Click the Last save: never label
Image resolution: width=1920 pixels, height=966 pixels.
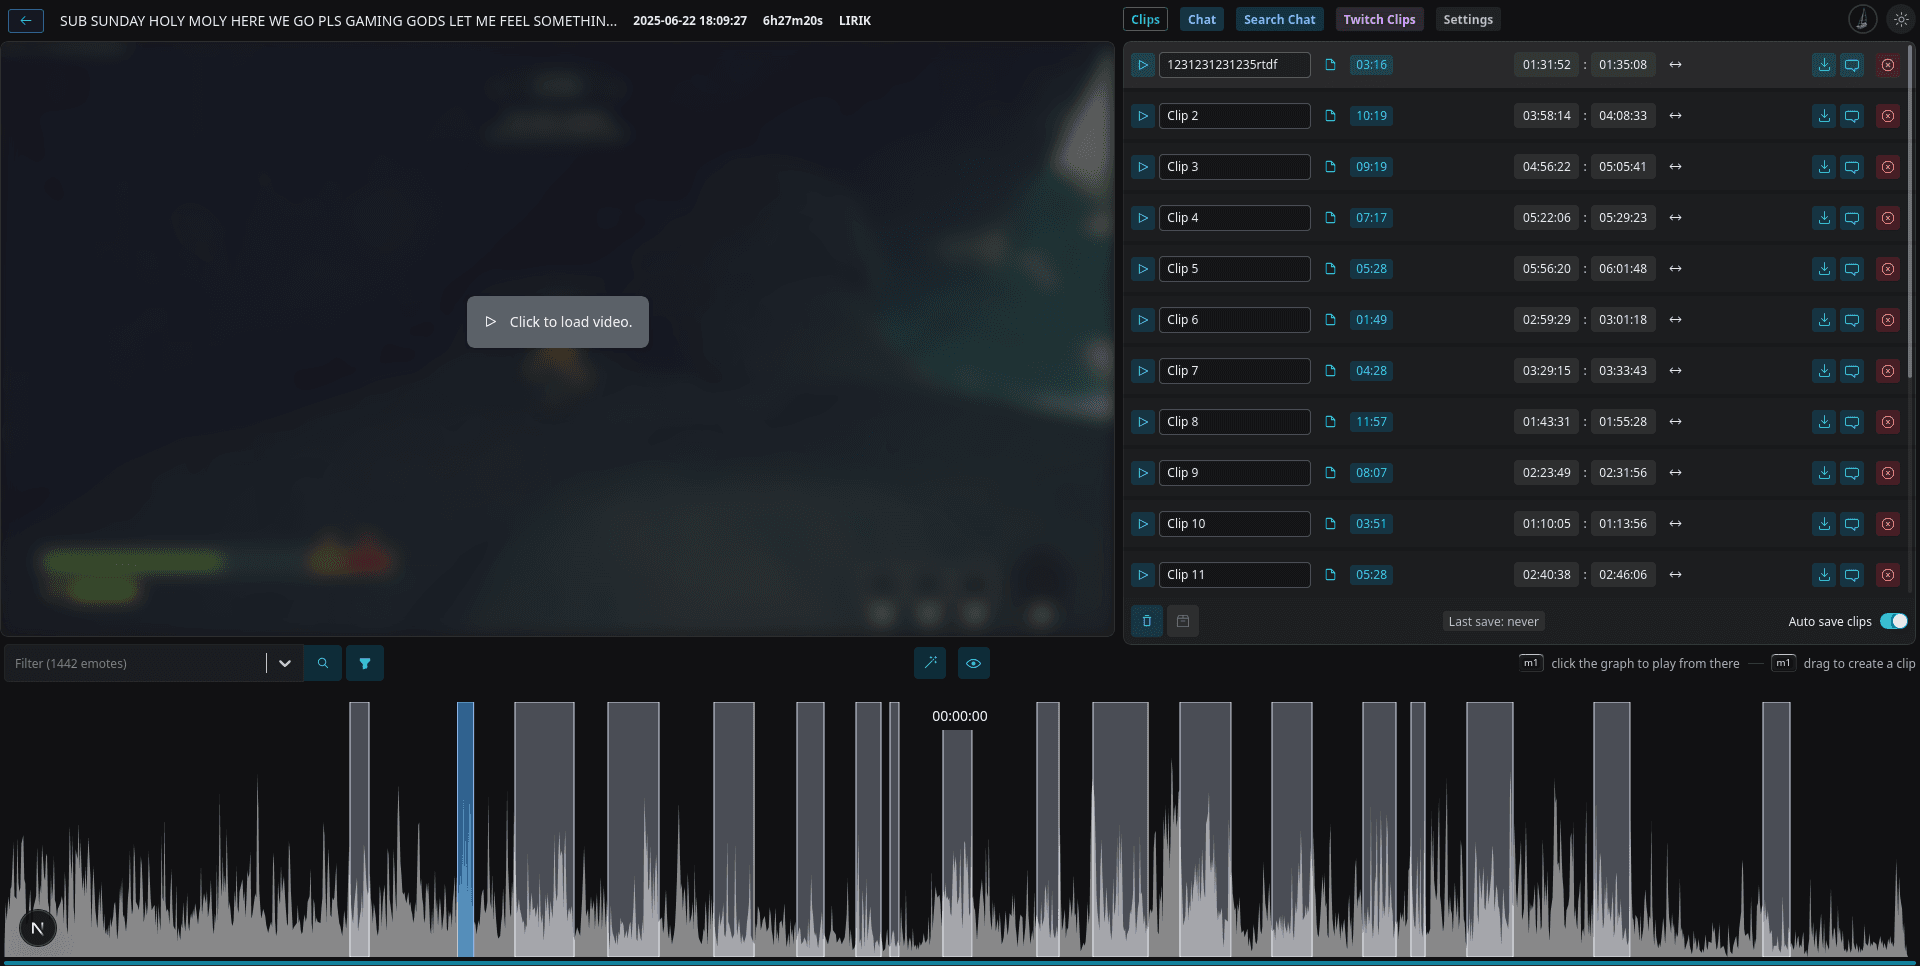point(1493,622)
